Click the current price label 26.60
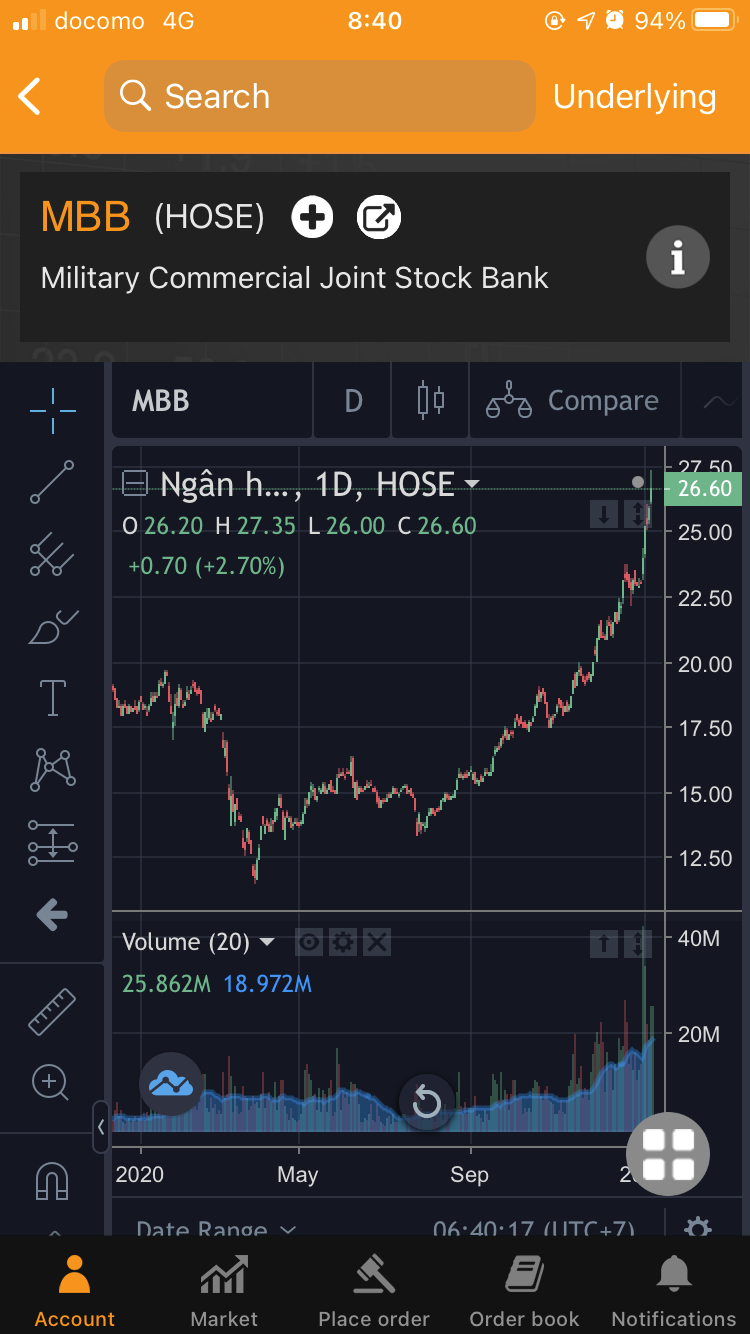The height and width of the screenshot is (1334, 750). point(705,488)
